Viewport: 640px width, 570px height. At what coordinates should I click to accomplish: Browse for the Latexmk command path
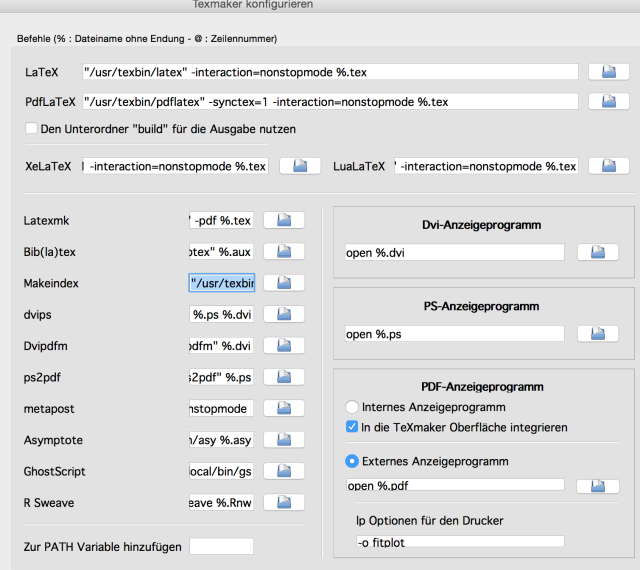tap(284, 220)
